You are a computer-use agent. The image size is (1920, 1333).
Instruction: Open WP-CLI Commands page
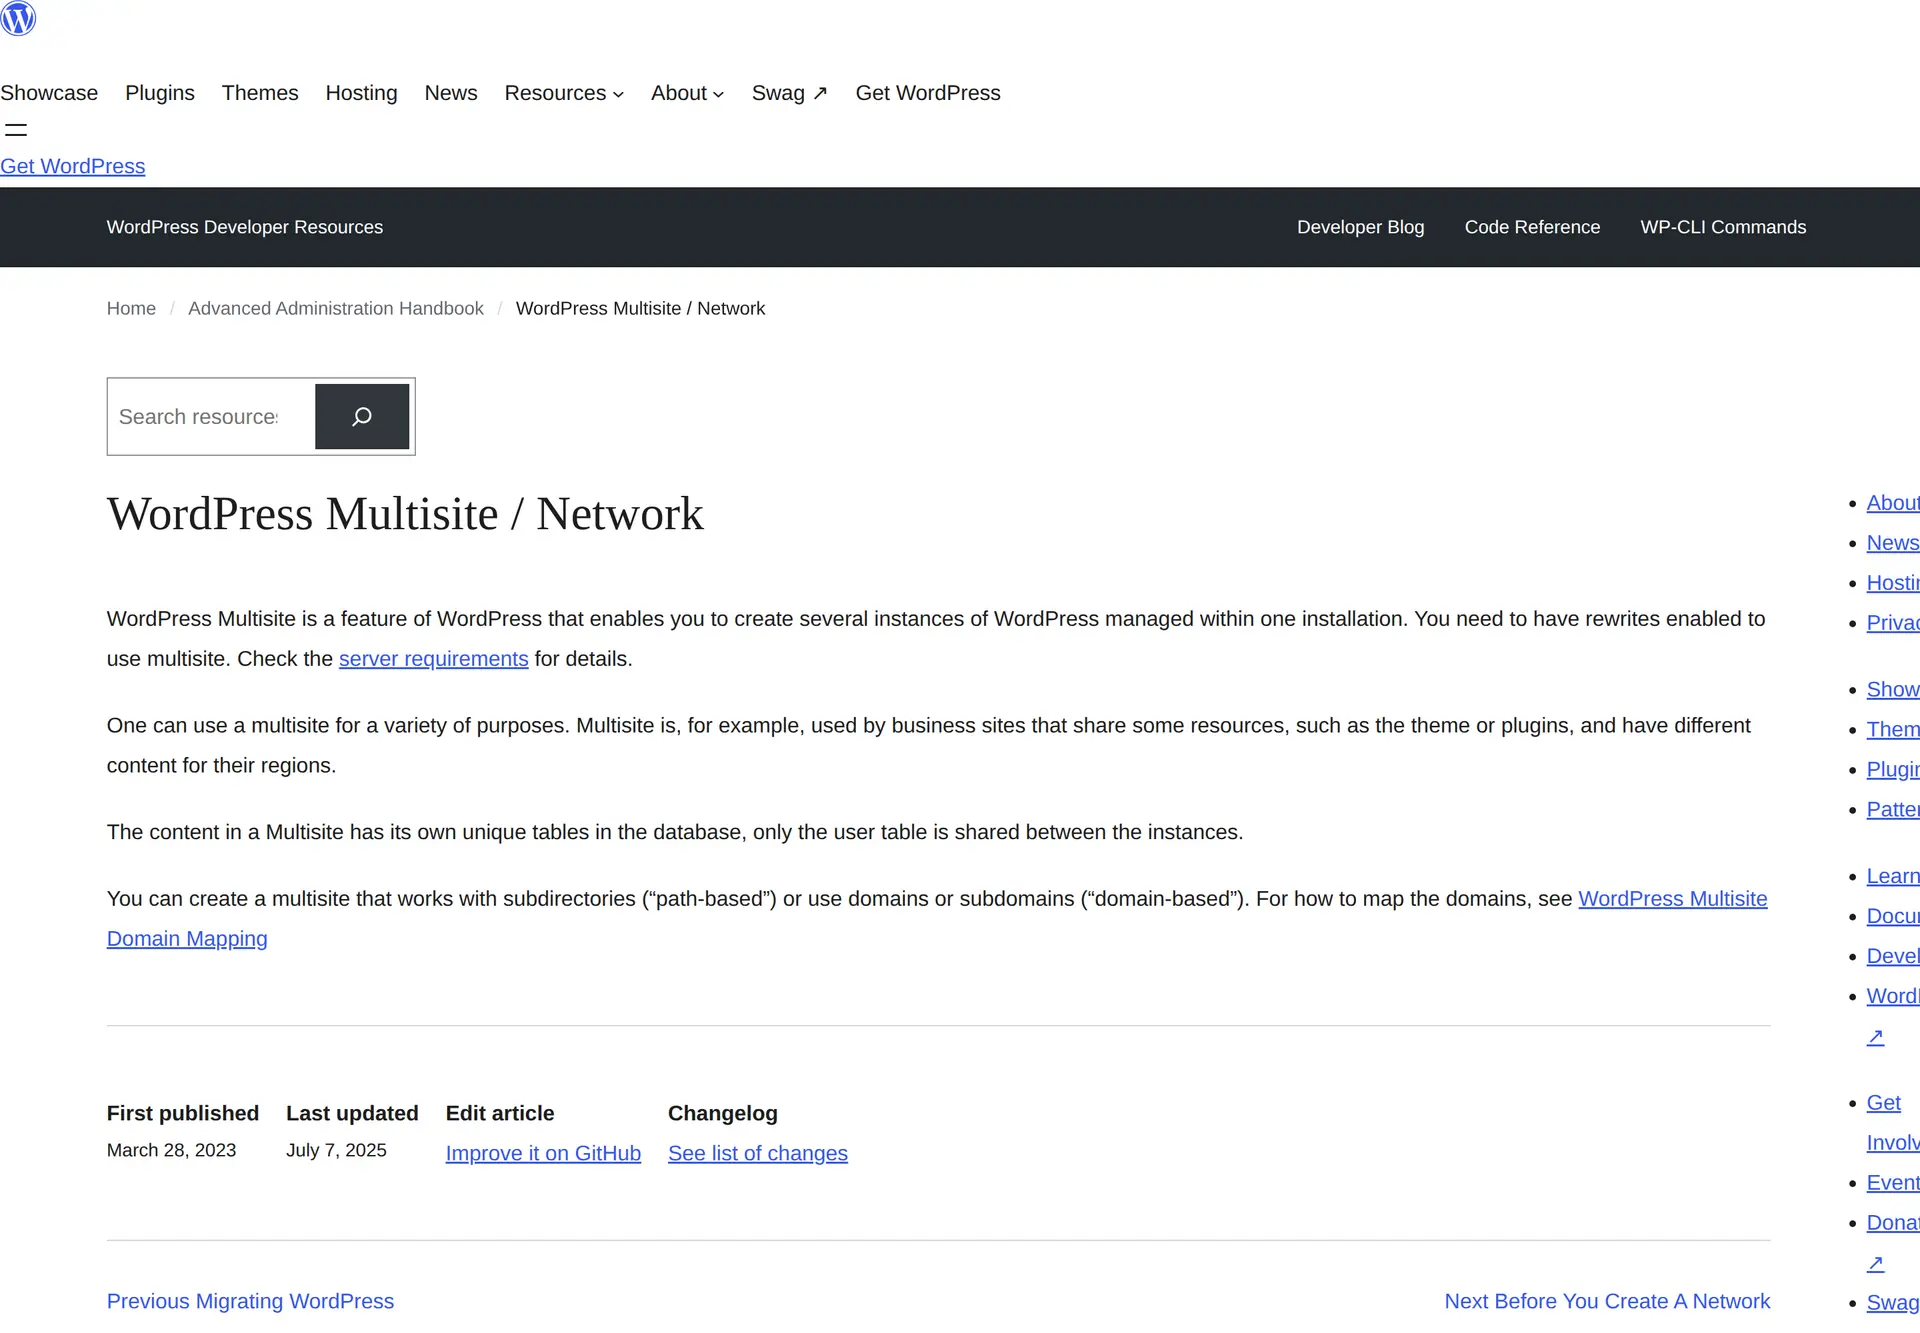point(1723,227)
